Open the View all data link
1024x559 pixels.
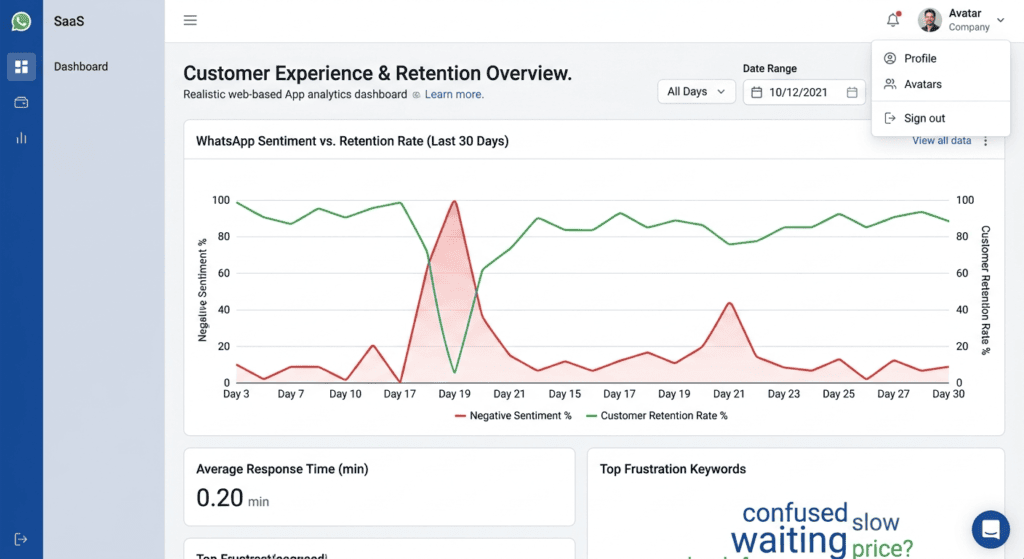pyautogui.click(x=941, y=140)
